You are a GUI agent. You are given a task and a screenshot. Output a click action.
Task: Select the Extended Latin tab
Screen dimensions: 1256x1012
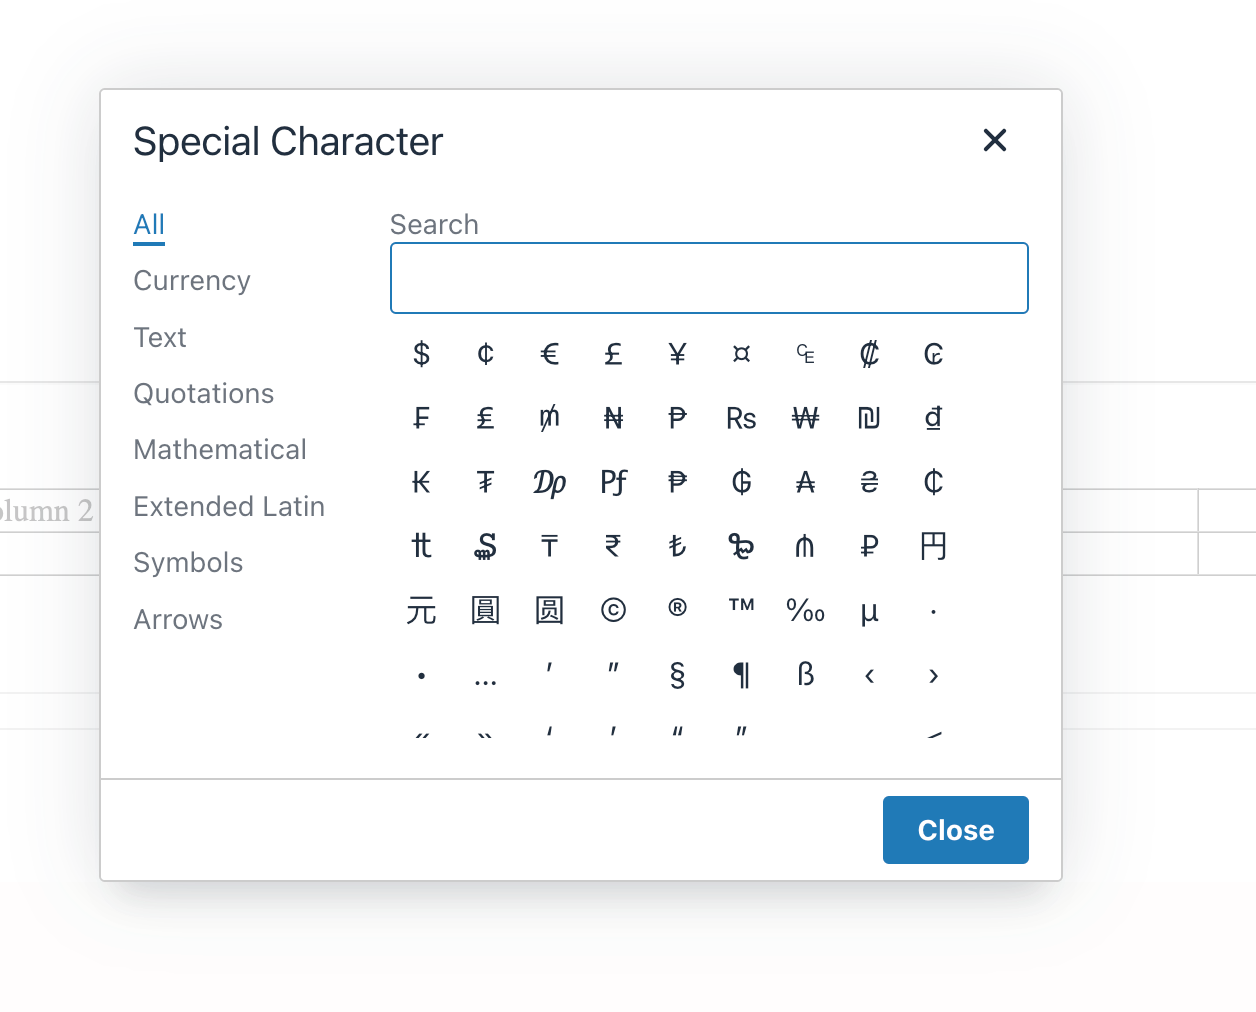pos(229,507)
